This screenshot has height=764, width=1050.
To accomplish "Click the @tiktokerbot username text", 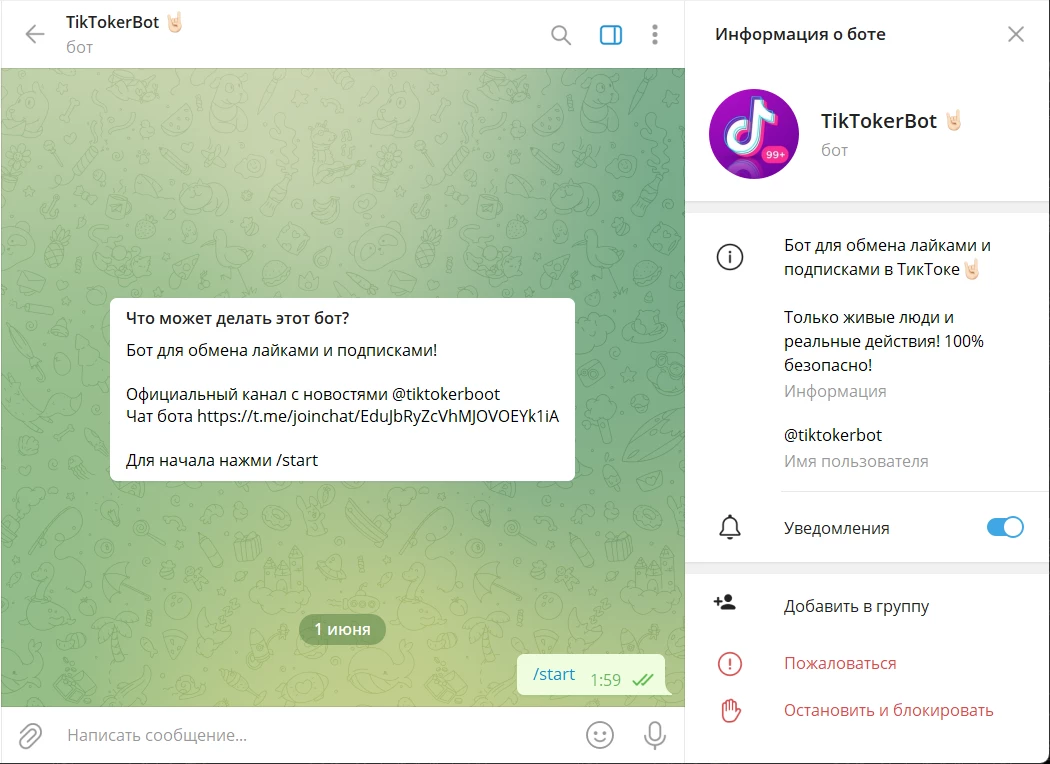I will (833, 435).
